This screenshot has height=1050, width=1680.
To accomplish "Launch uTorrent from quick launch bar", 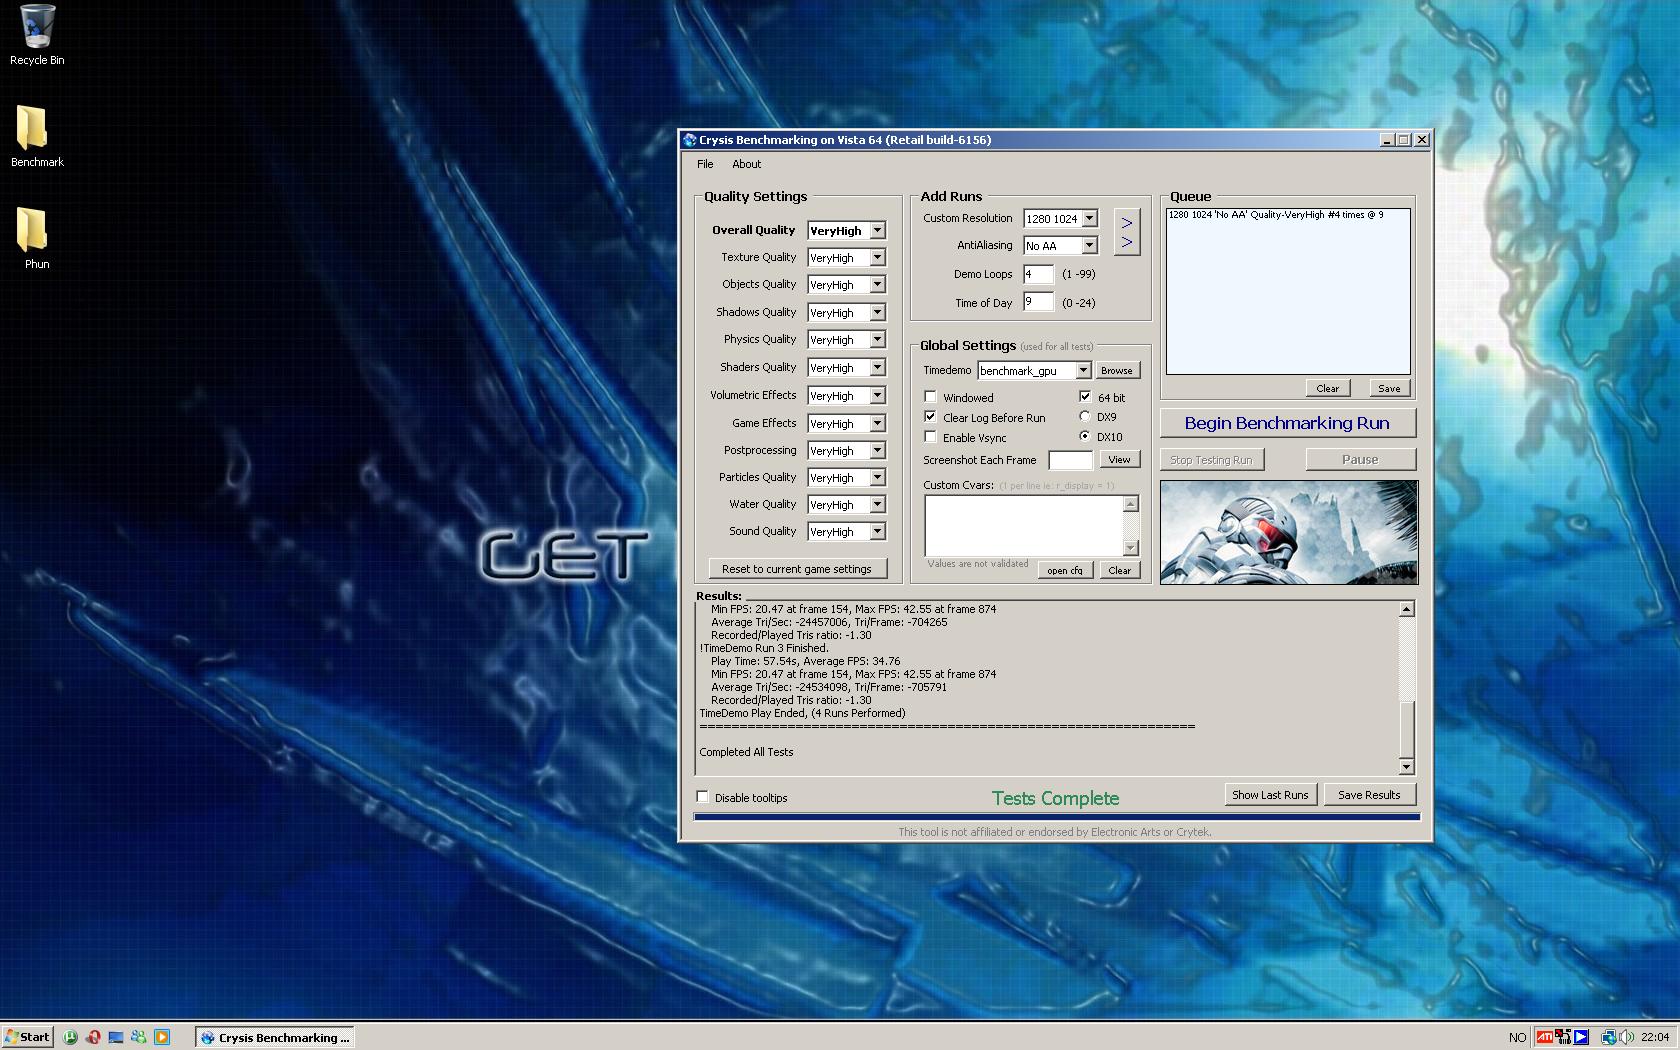I will [70, 1037].
